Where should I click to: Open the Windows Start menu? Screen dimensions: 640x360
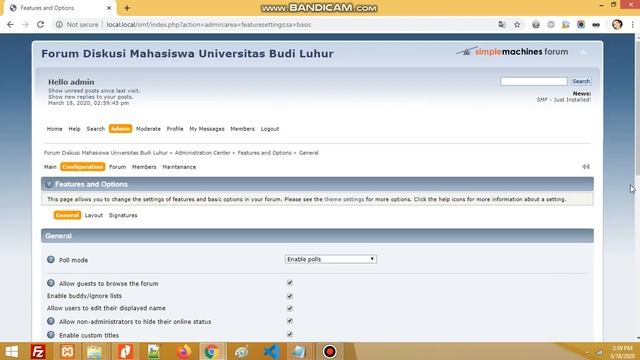tap(11, 351)
